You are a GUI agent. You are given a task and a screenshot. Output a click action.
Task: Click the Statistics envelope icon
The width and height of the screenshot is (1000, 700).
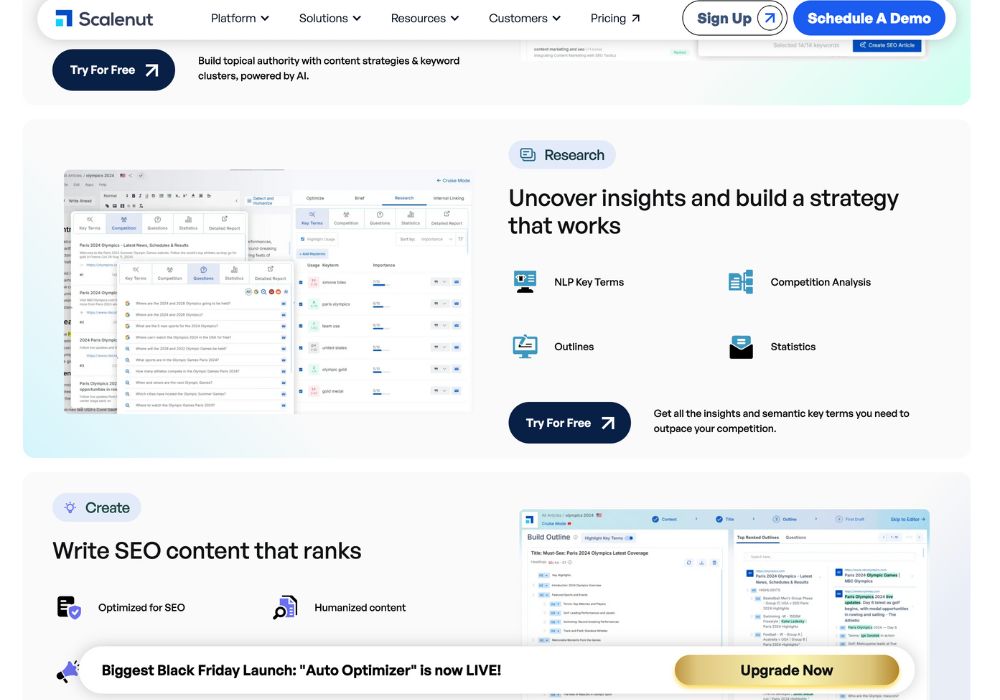[x=740, y=347]
